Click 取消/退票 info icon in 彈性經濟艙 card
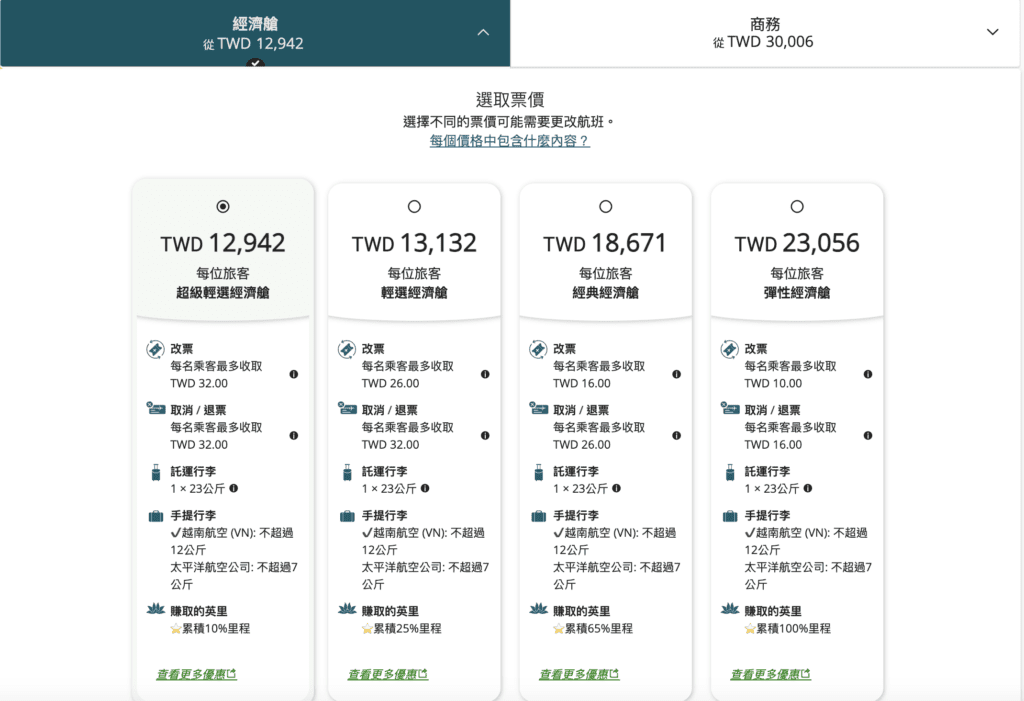 [x=868, y=436]
